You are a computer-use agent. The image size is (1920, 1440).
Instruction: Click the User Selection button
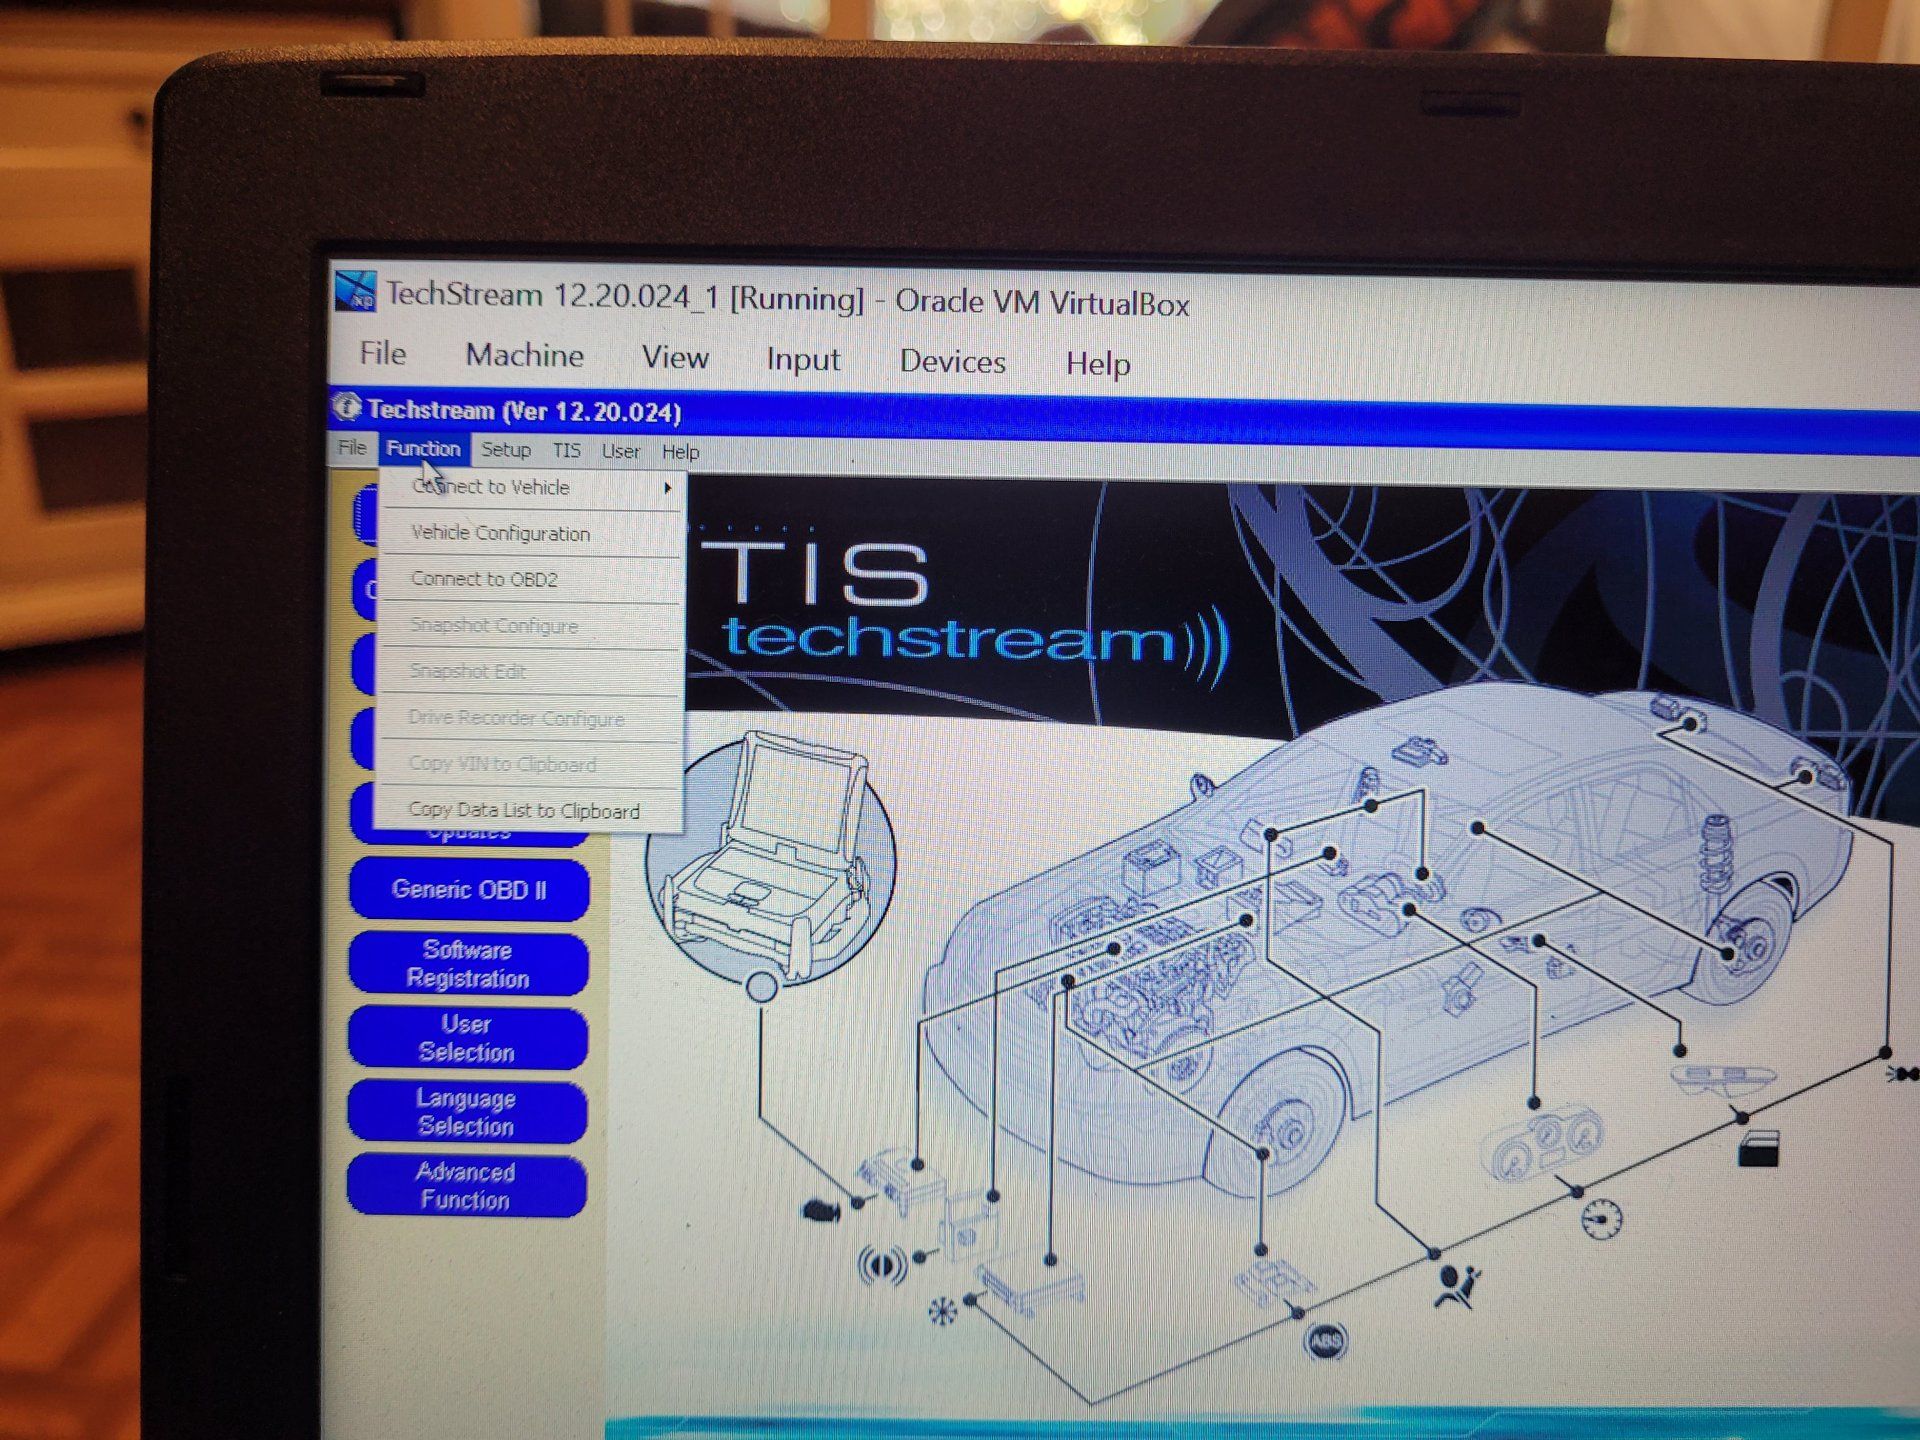(467, 1038)
